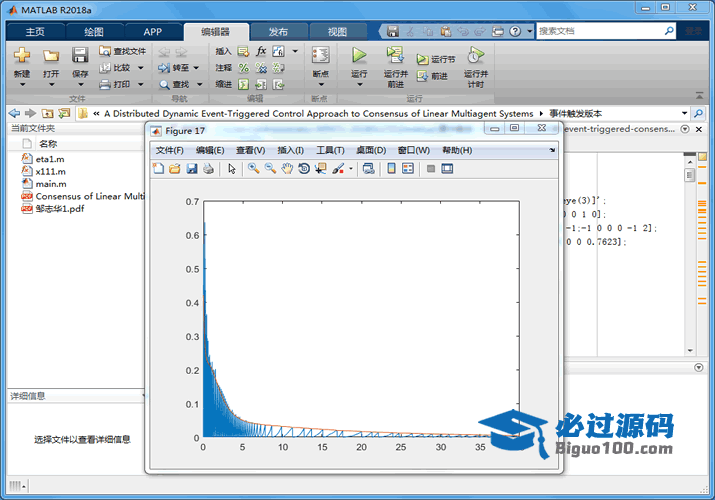
Task: Click Run and Time (运行并计时) icon
Action: [475, 56]
